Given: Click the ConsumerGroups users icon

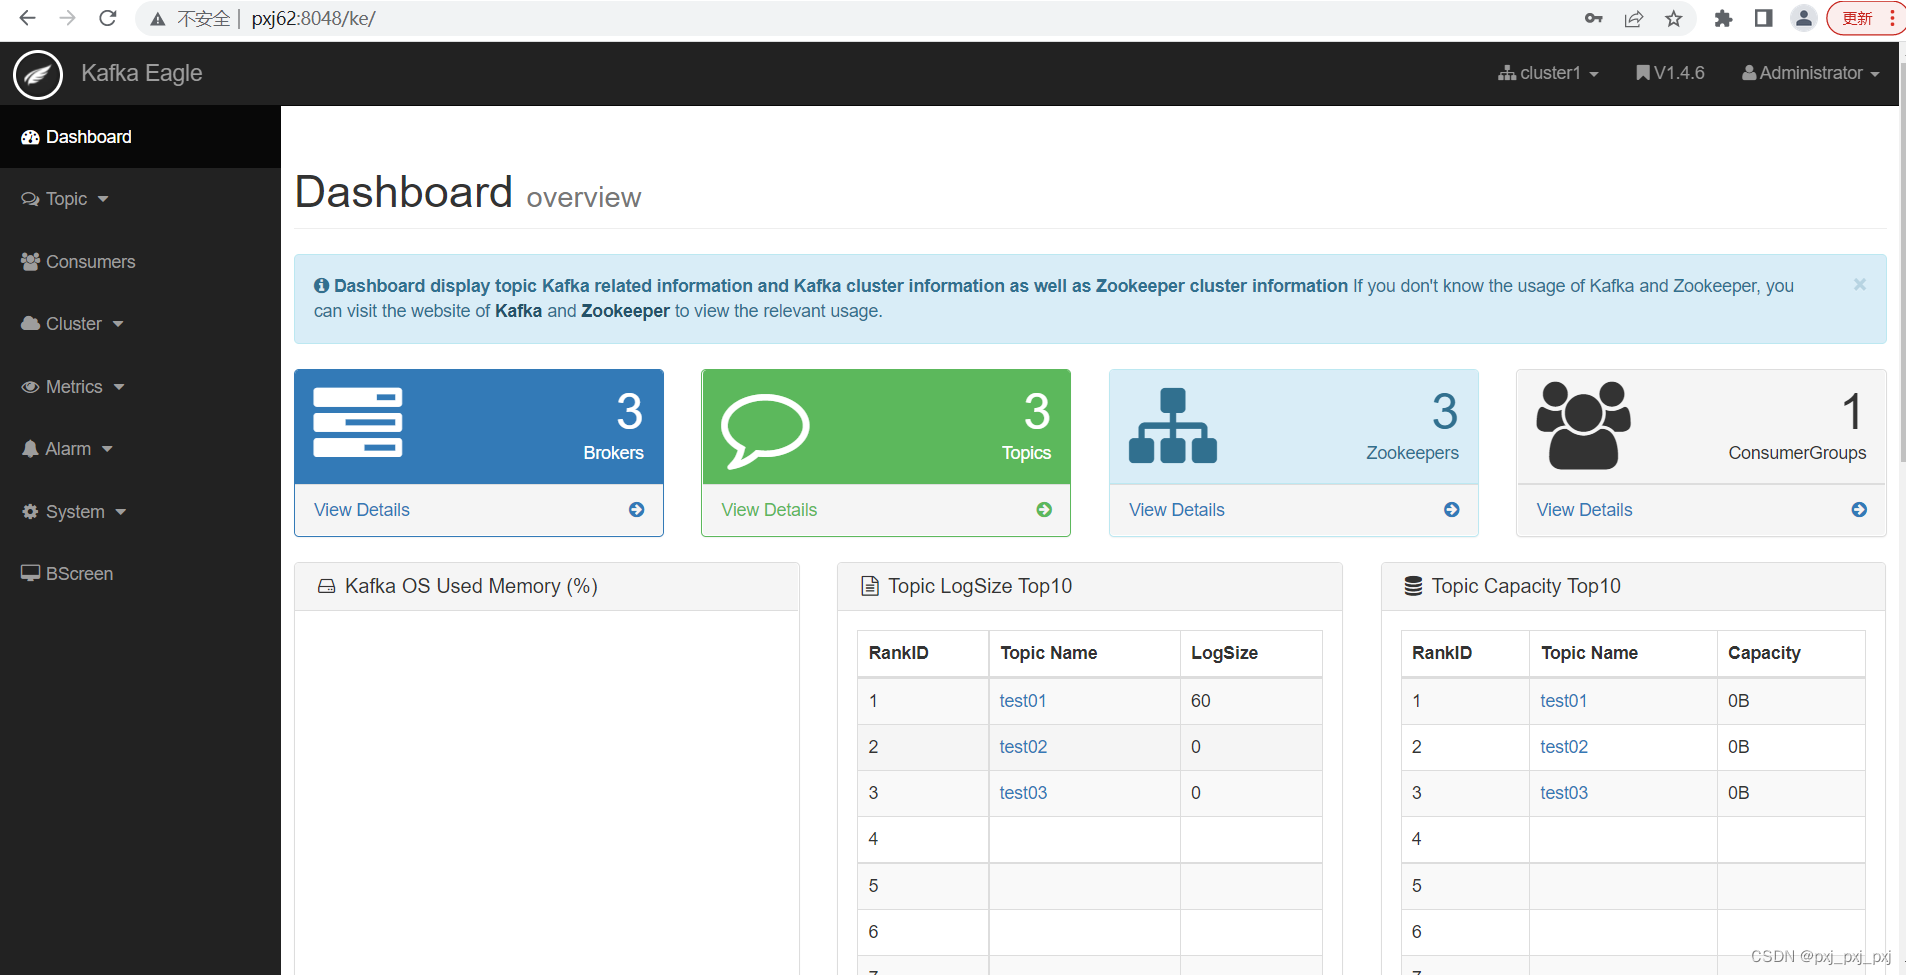Looking at the screenshot, I should 1583,425.
